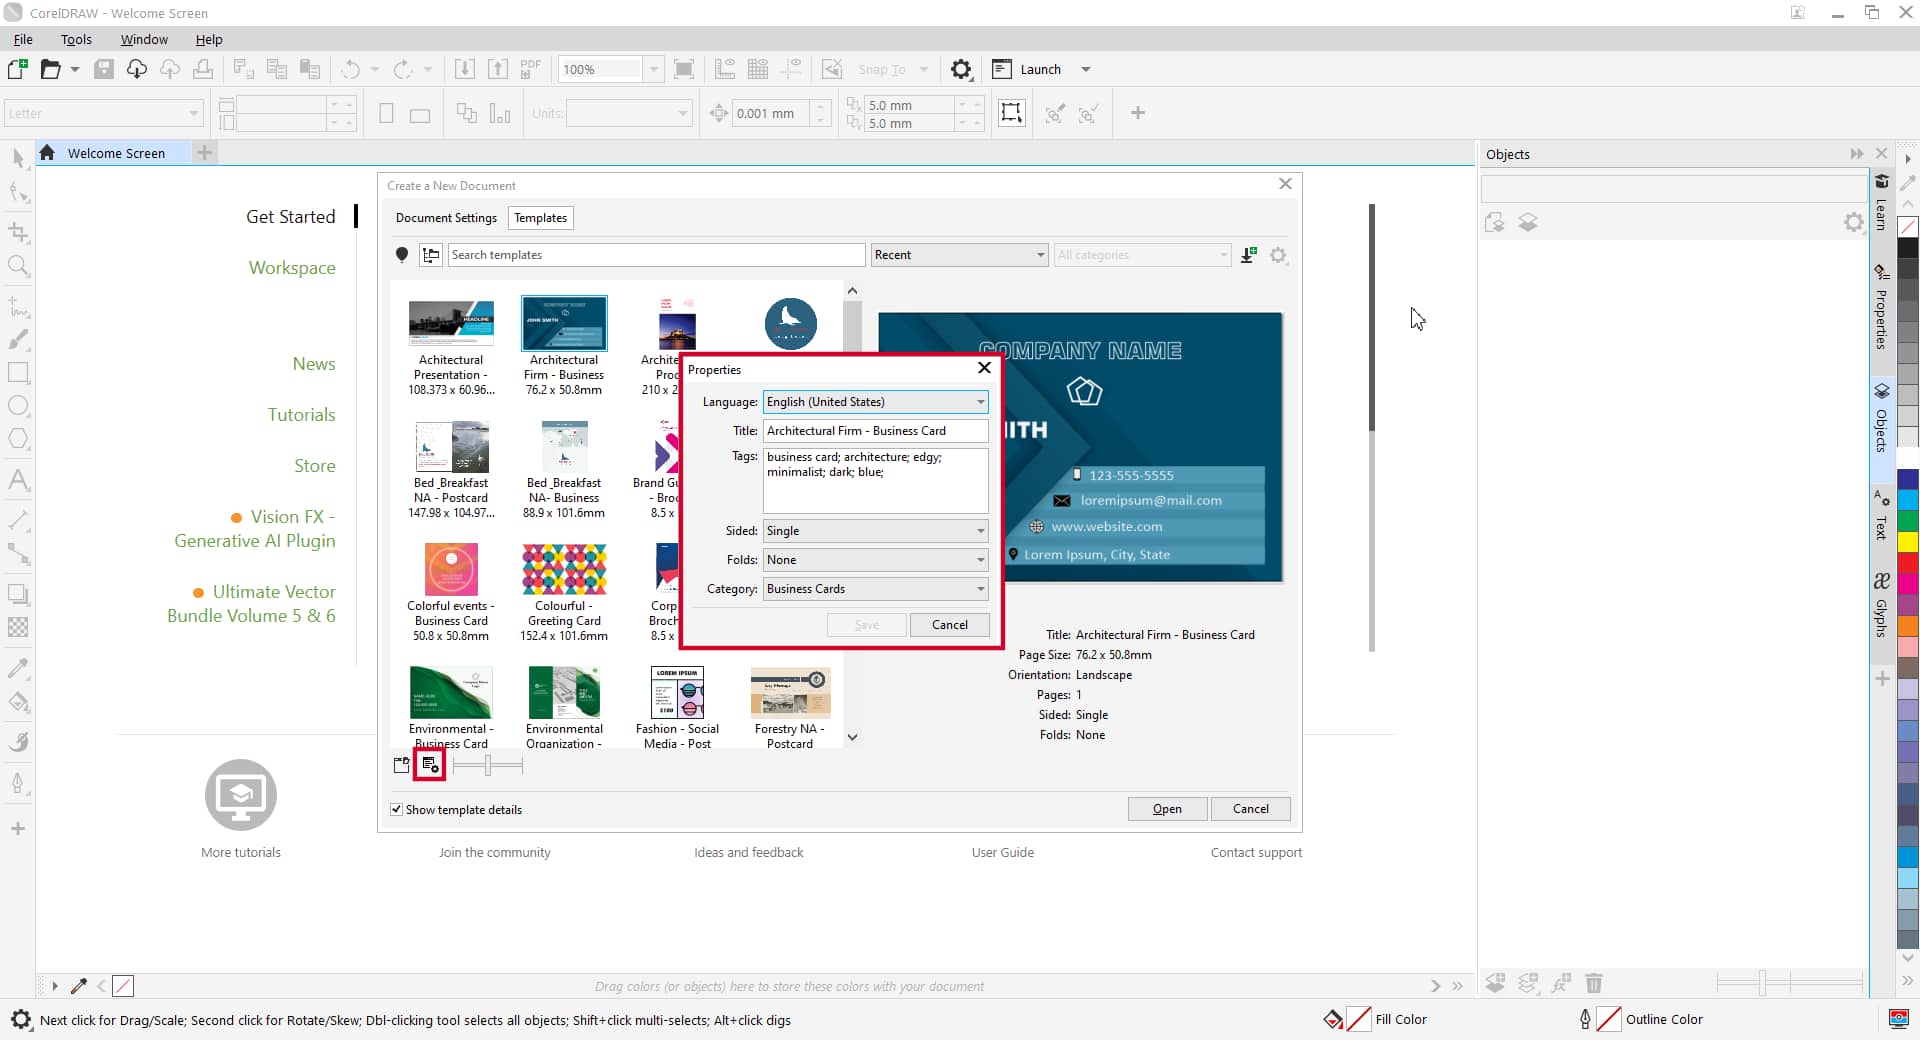Image resolution: width=1920 pixels, height=1040 pixels.
Task: Select the Crop tool in toolbox
Action: [18, 232]
